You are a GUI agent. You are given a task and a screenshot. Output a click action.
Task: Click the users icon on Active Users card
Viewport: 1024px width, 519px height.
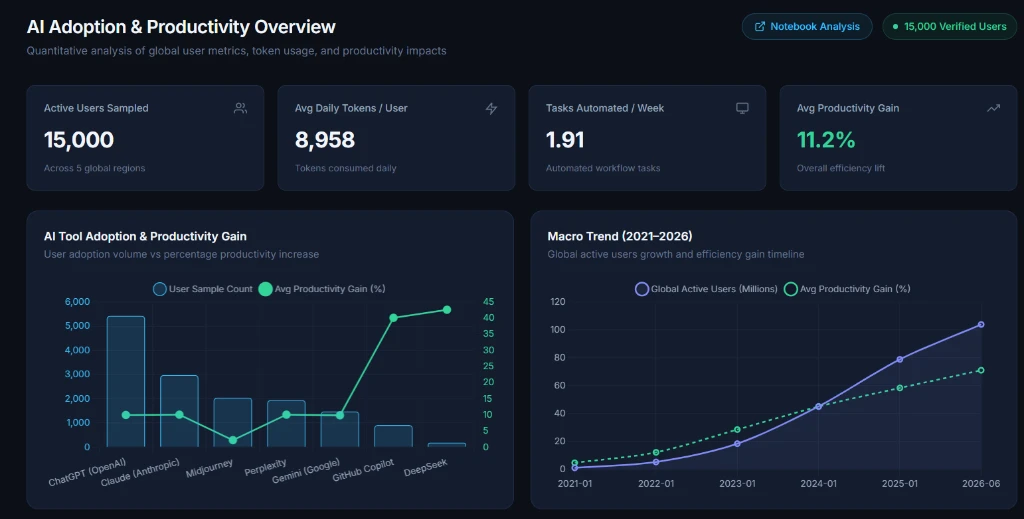click(x=240, y=108)
